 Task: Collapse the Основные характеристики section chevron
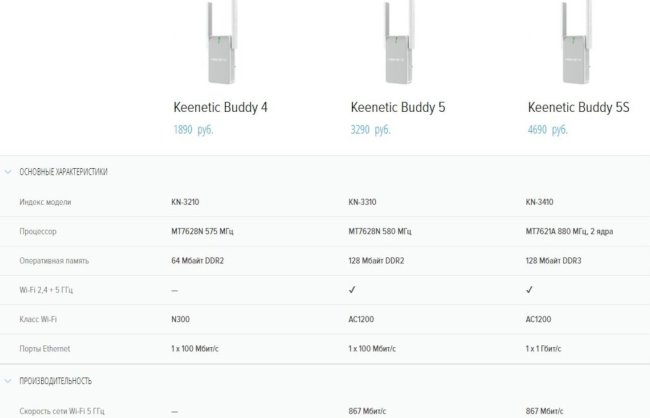click(8, 172)
